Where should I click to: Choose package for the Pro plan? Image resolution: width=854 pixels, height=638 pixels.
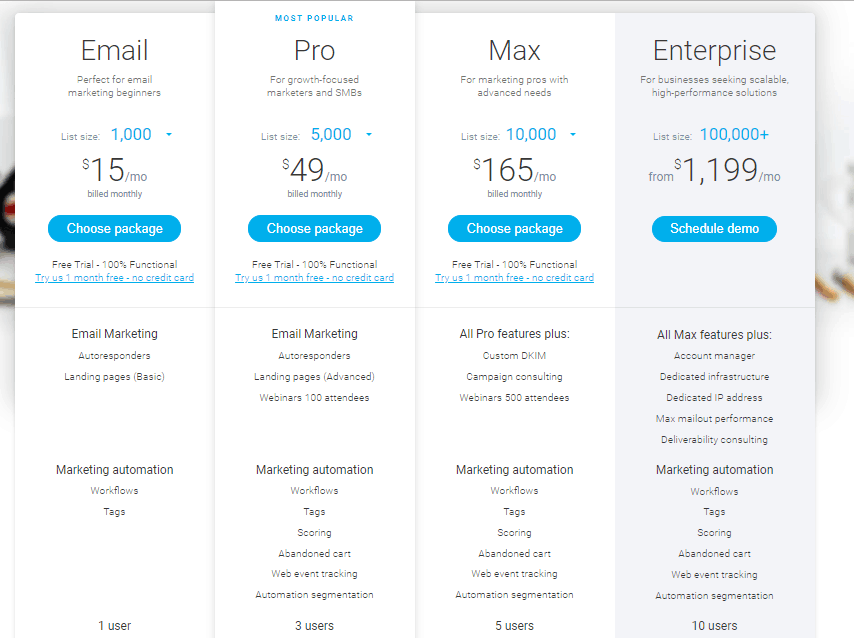click(314, 229)
